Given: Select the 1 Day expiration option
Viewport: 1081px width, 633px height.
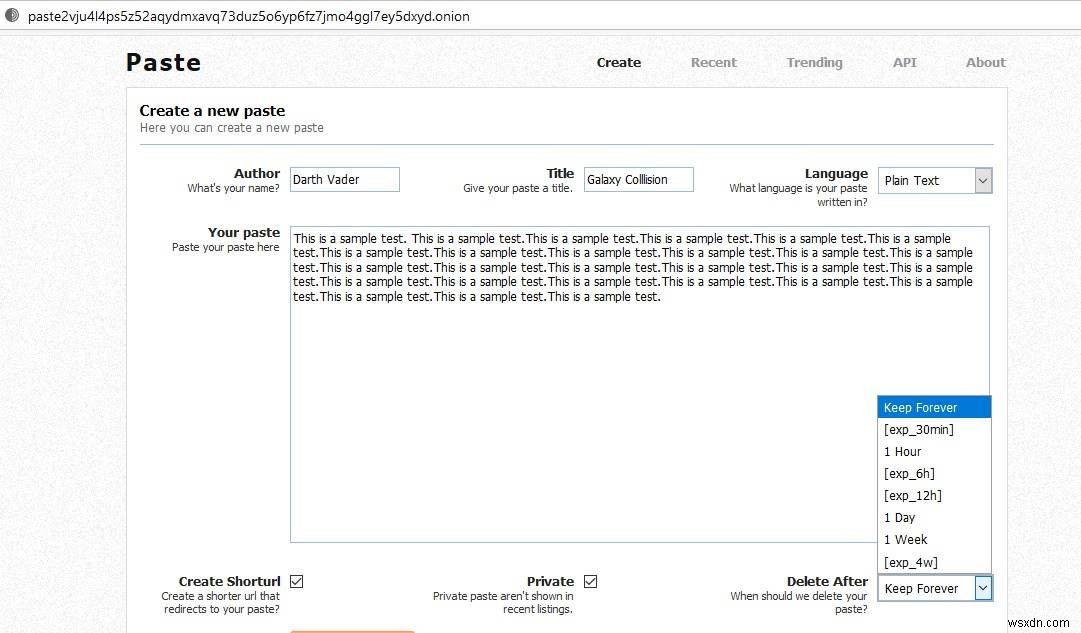Looking at the screenshot, I should [899, 517].
